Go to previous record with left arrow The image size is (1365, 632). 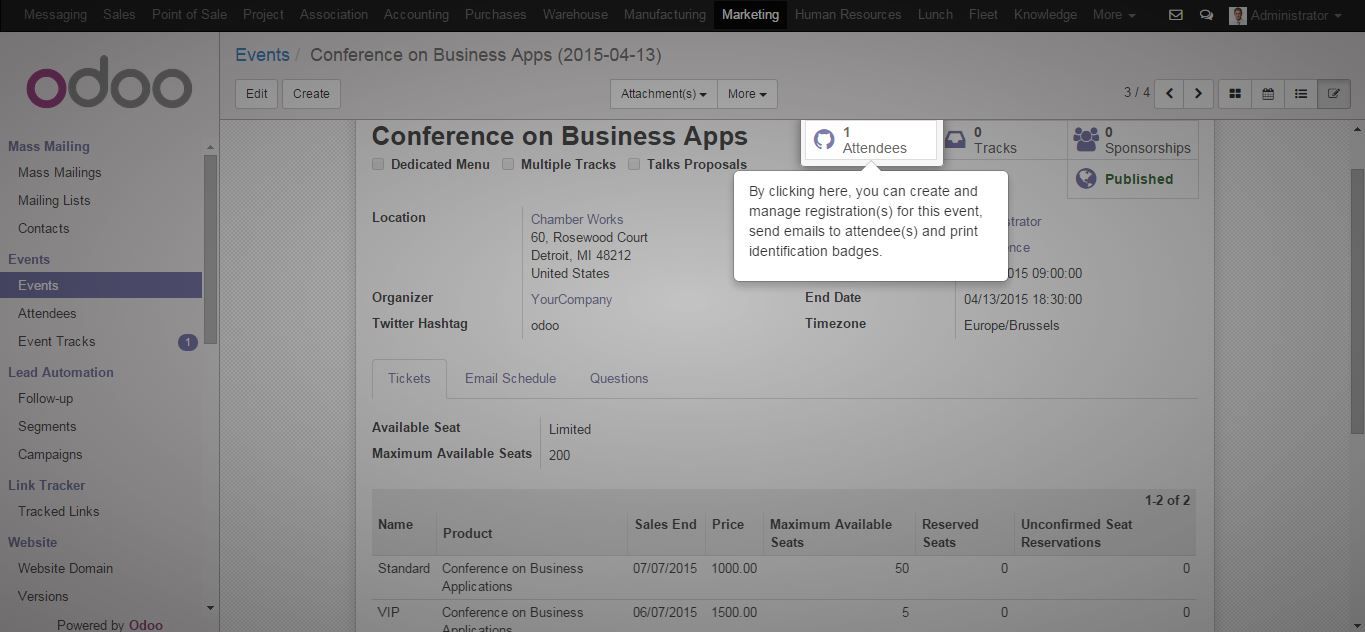1169,93
